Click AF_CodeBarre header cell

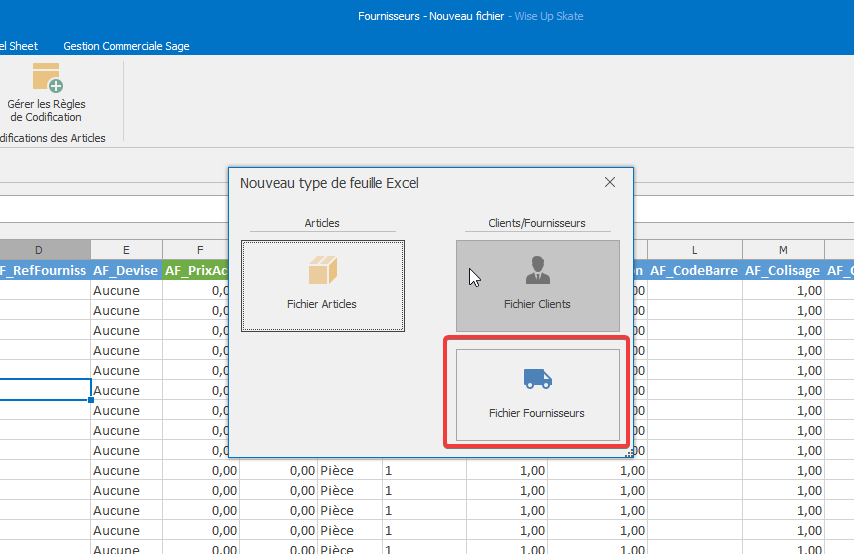(694, 271)
